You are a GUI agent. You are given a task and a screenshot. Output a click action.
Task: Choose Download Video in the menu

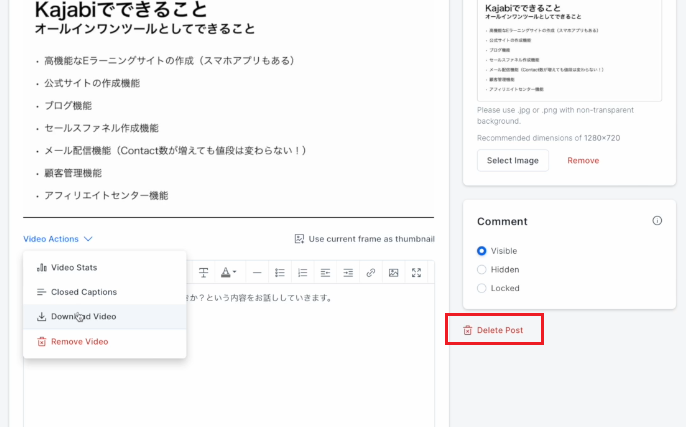click(83, 316)
